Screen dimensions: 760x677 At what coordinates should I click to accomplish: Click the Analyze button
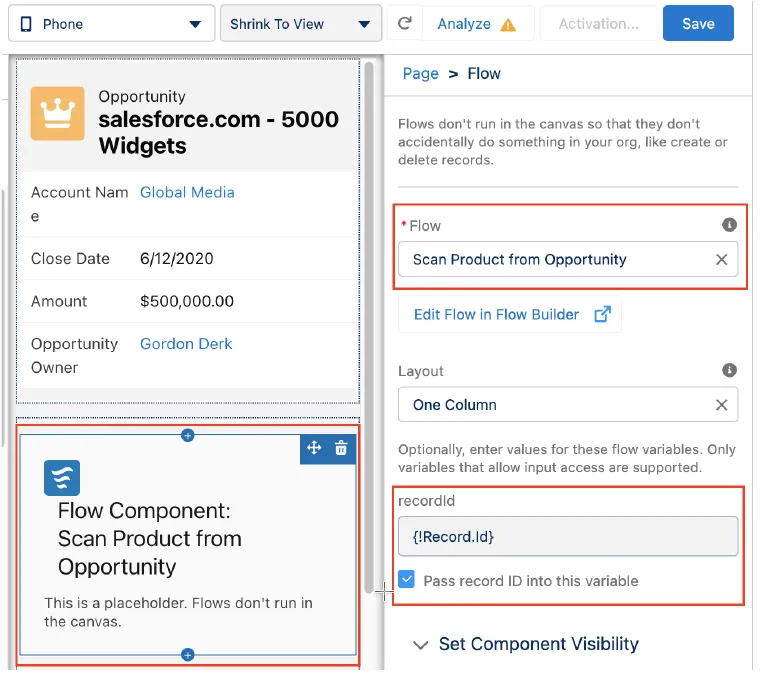pyautogui.click(x=478, y=24)
